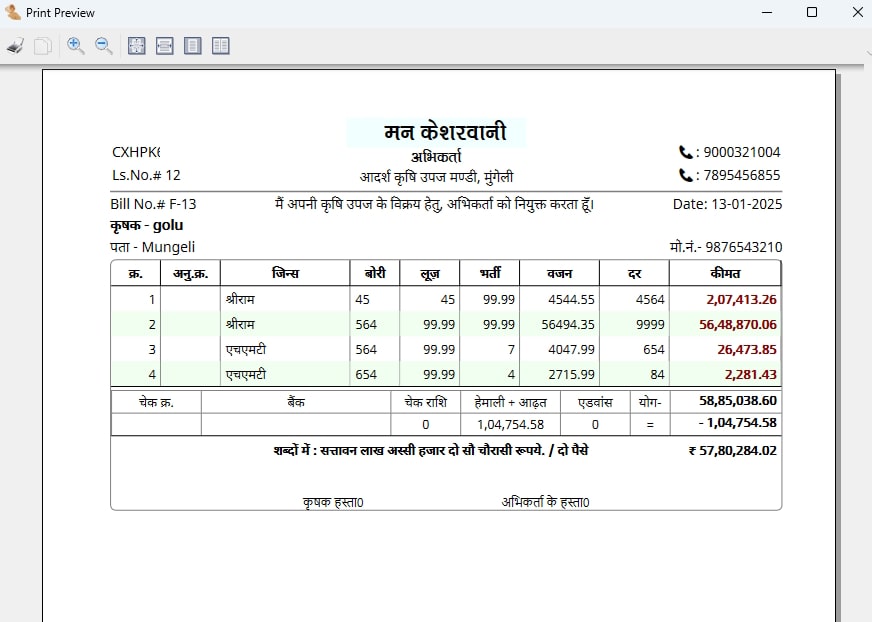Click the 'वजन' column header
This screenshot has width=872, height=622.
point(559,273)
